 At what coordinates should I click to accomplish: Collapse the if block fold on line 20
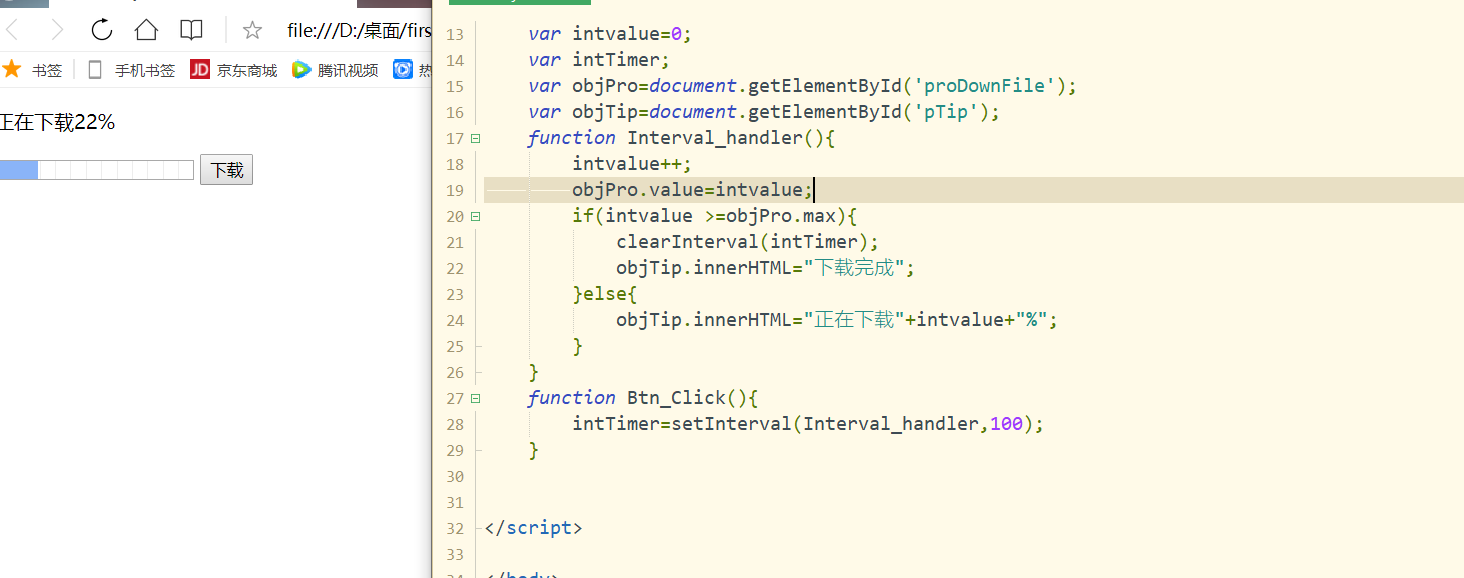click(x=475, y=216)
